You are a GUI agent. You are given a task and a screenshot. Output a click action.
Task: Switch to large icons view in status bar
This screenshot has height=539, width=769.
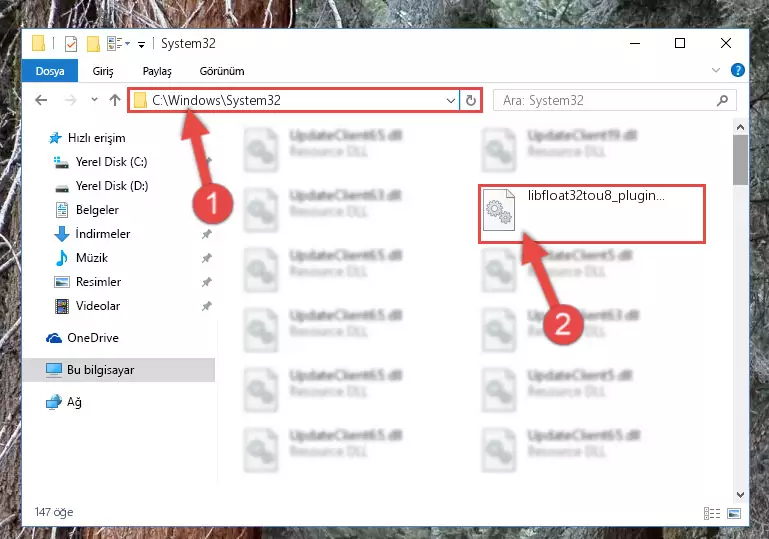734,513
